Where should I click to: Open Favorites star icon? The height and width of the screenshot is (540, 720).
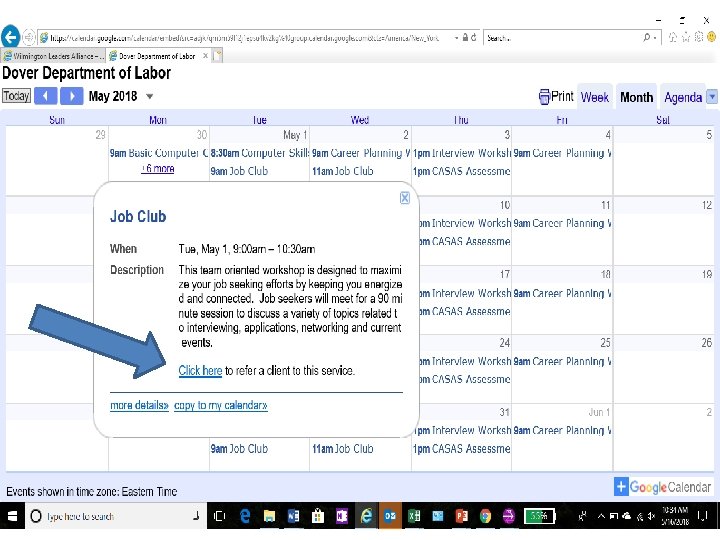click(686, 37)
